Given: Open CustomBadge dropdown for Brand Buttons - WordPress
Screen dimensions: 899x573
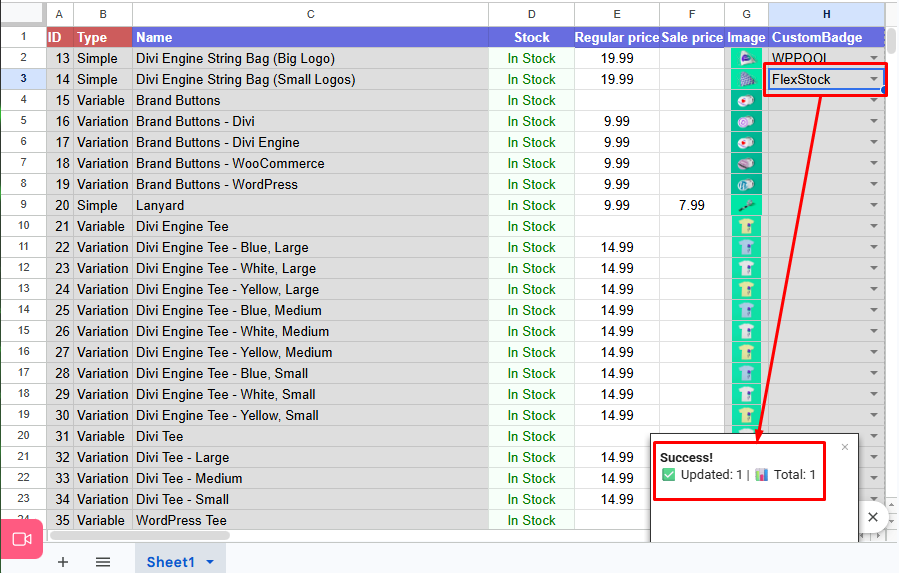Looking at the screenshot, I should (x=874, y=184).
